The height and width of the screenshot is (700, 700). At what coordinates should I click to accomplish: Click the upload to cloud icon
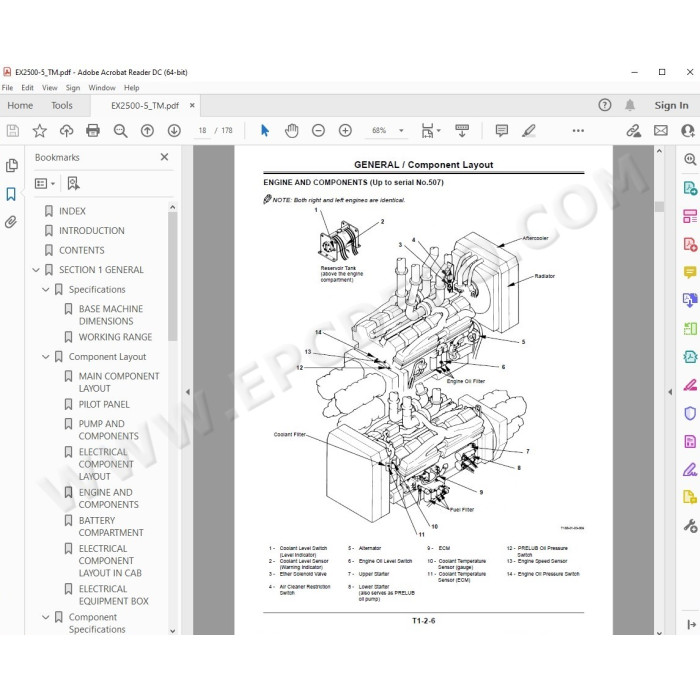point(67,131)
